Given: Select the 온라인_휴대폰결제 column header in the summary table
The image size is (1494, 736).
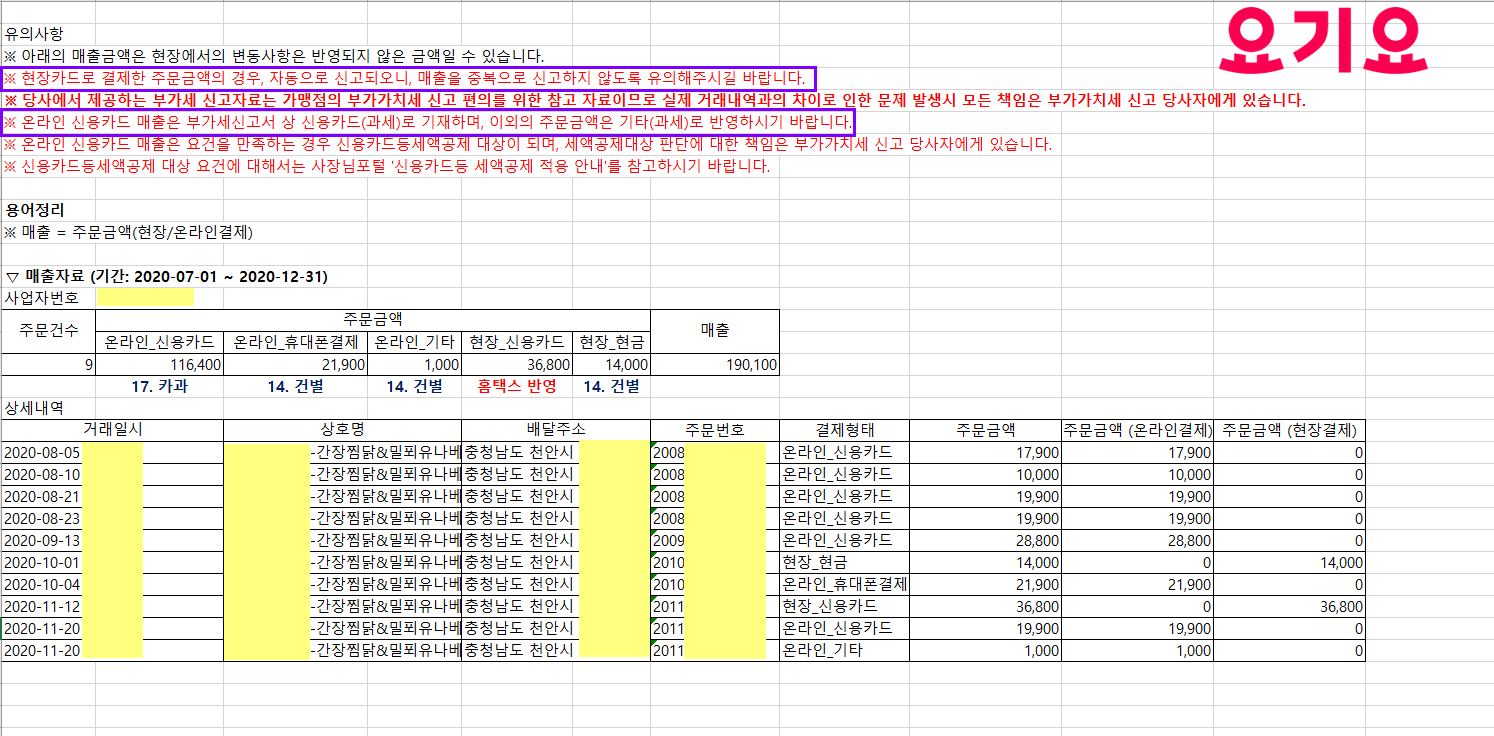Looking at the screenshot, I should [295, 342].
